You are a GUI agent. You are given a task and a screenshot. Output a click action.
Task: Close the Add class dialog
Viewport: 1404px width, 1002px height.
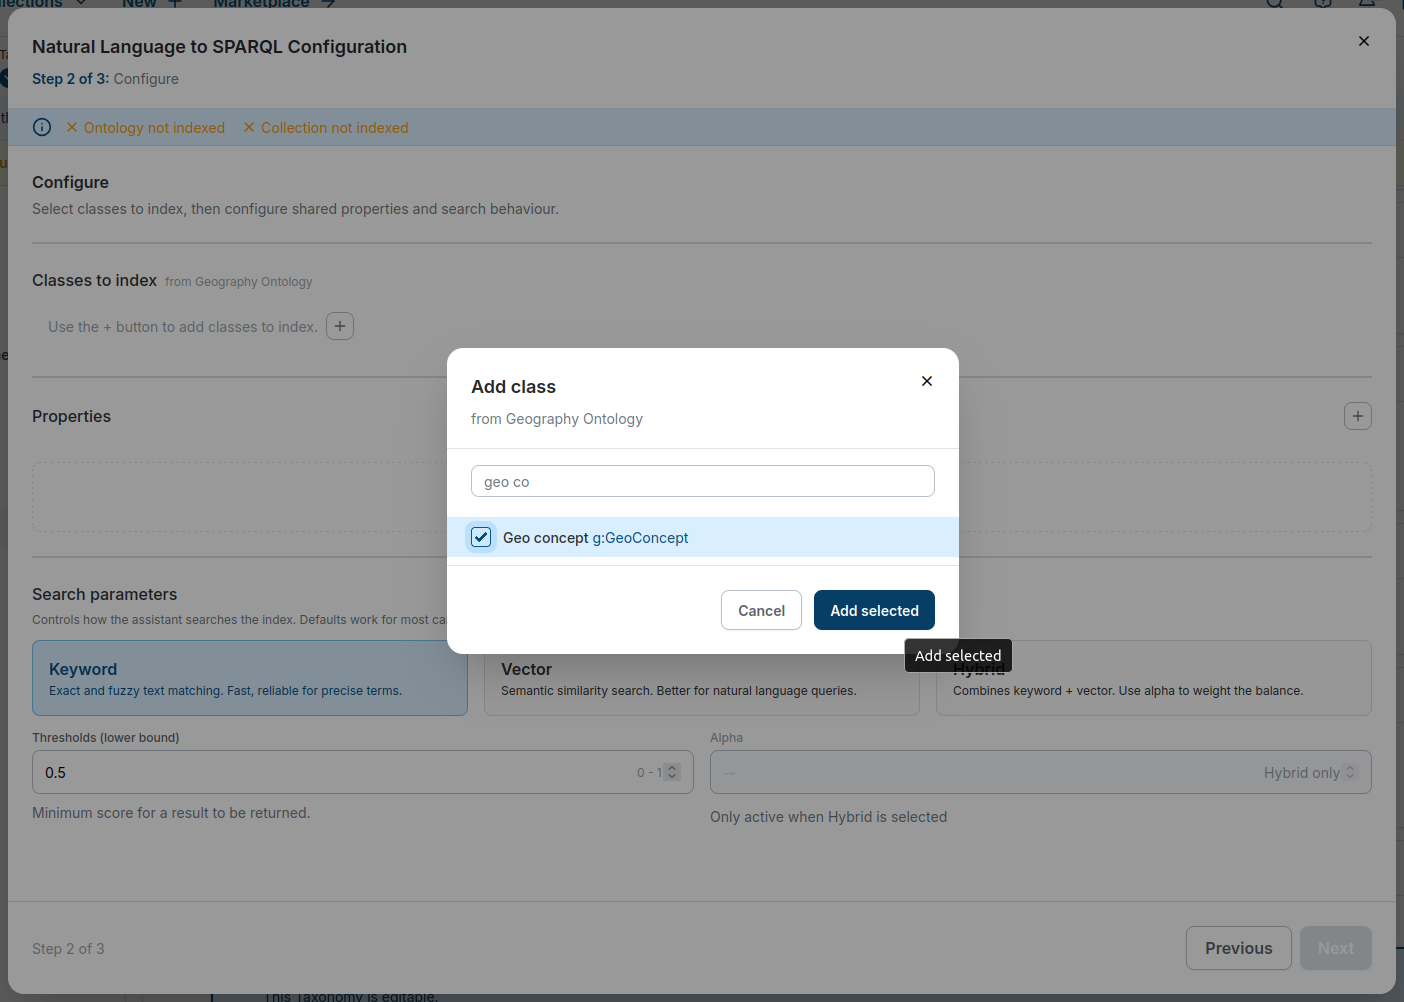tap(927, 381)
